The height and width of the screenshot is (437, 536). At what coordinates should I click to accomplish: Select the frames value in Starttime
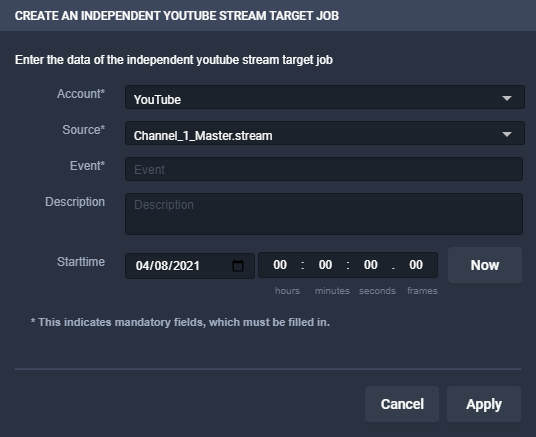416,265
